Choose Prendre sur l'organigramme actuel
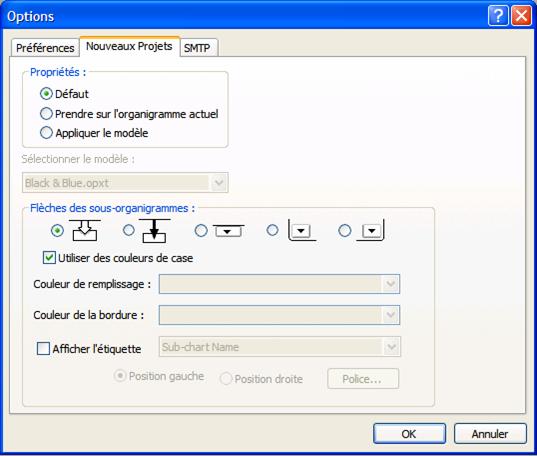Screen dimensions: 537x456 click(x=129, y=113)
